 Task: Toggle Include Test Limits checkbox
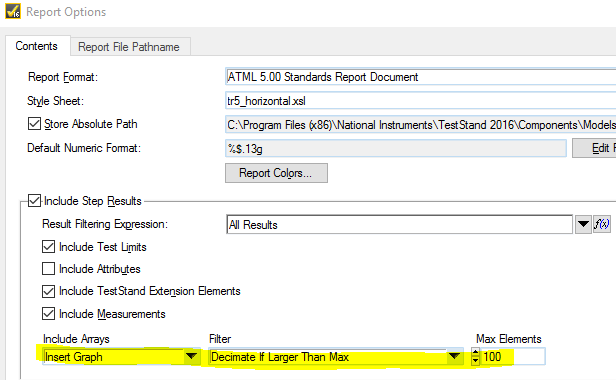(48, 247)
